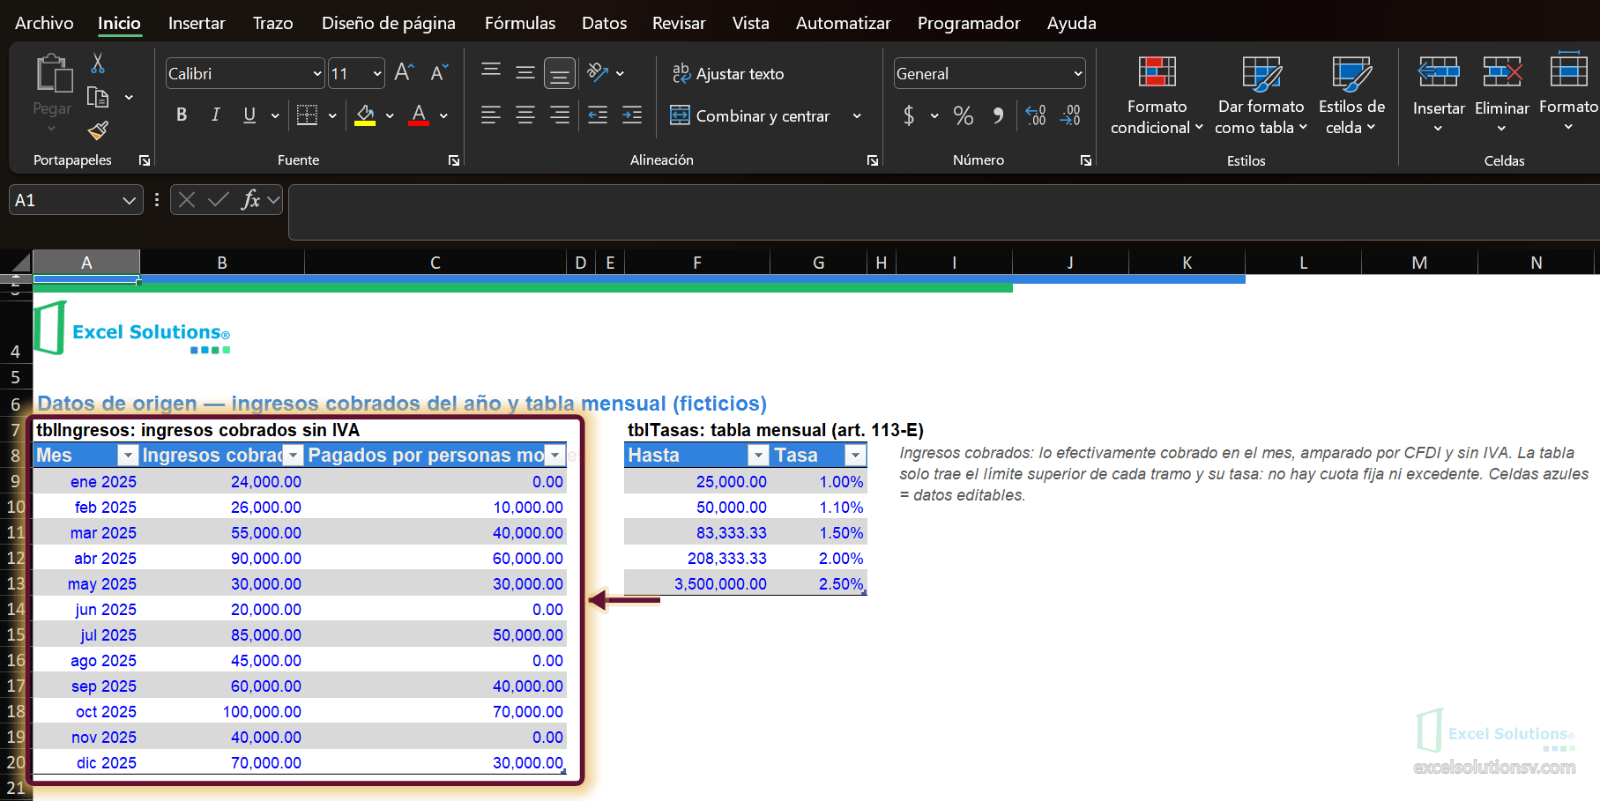The height and width of the screenshot is (801, 1600).
Task: Toggle bottom vertical alignment
Action: [559, 73]
